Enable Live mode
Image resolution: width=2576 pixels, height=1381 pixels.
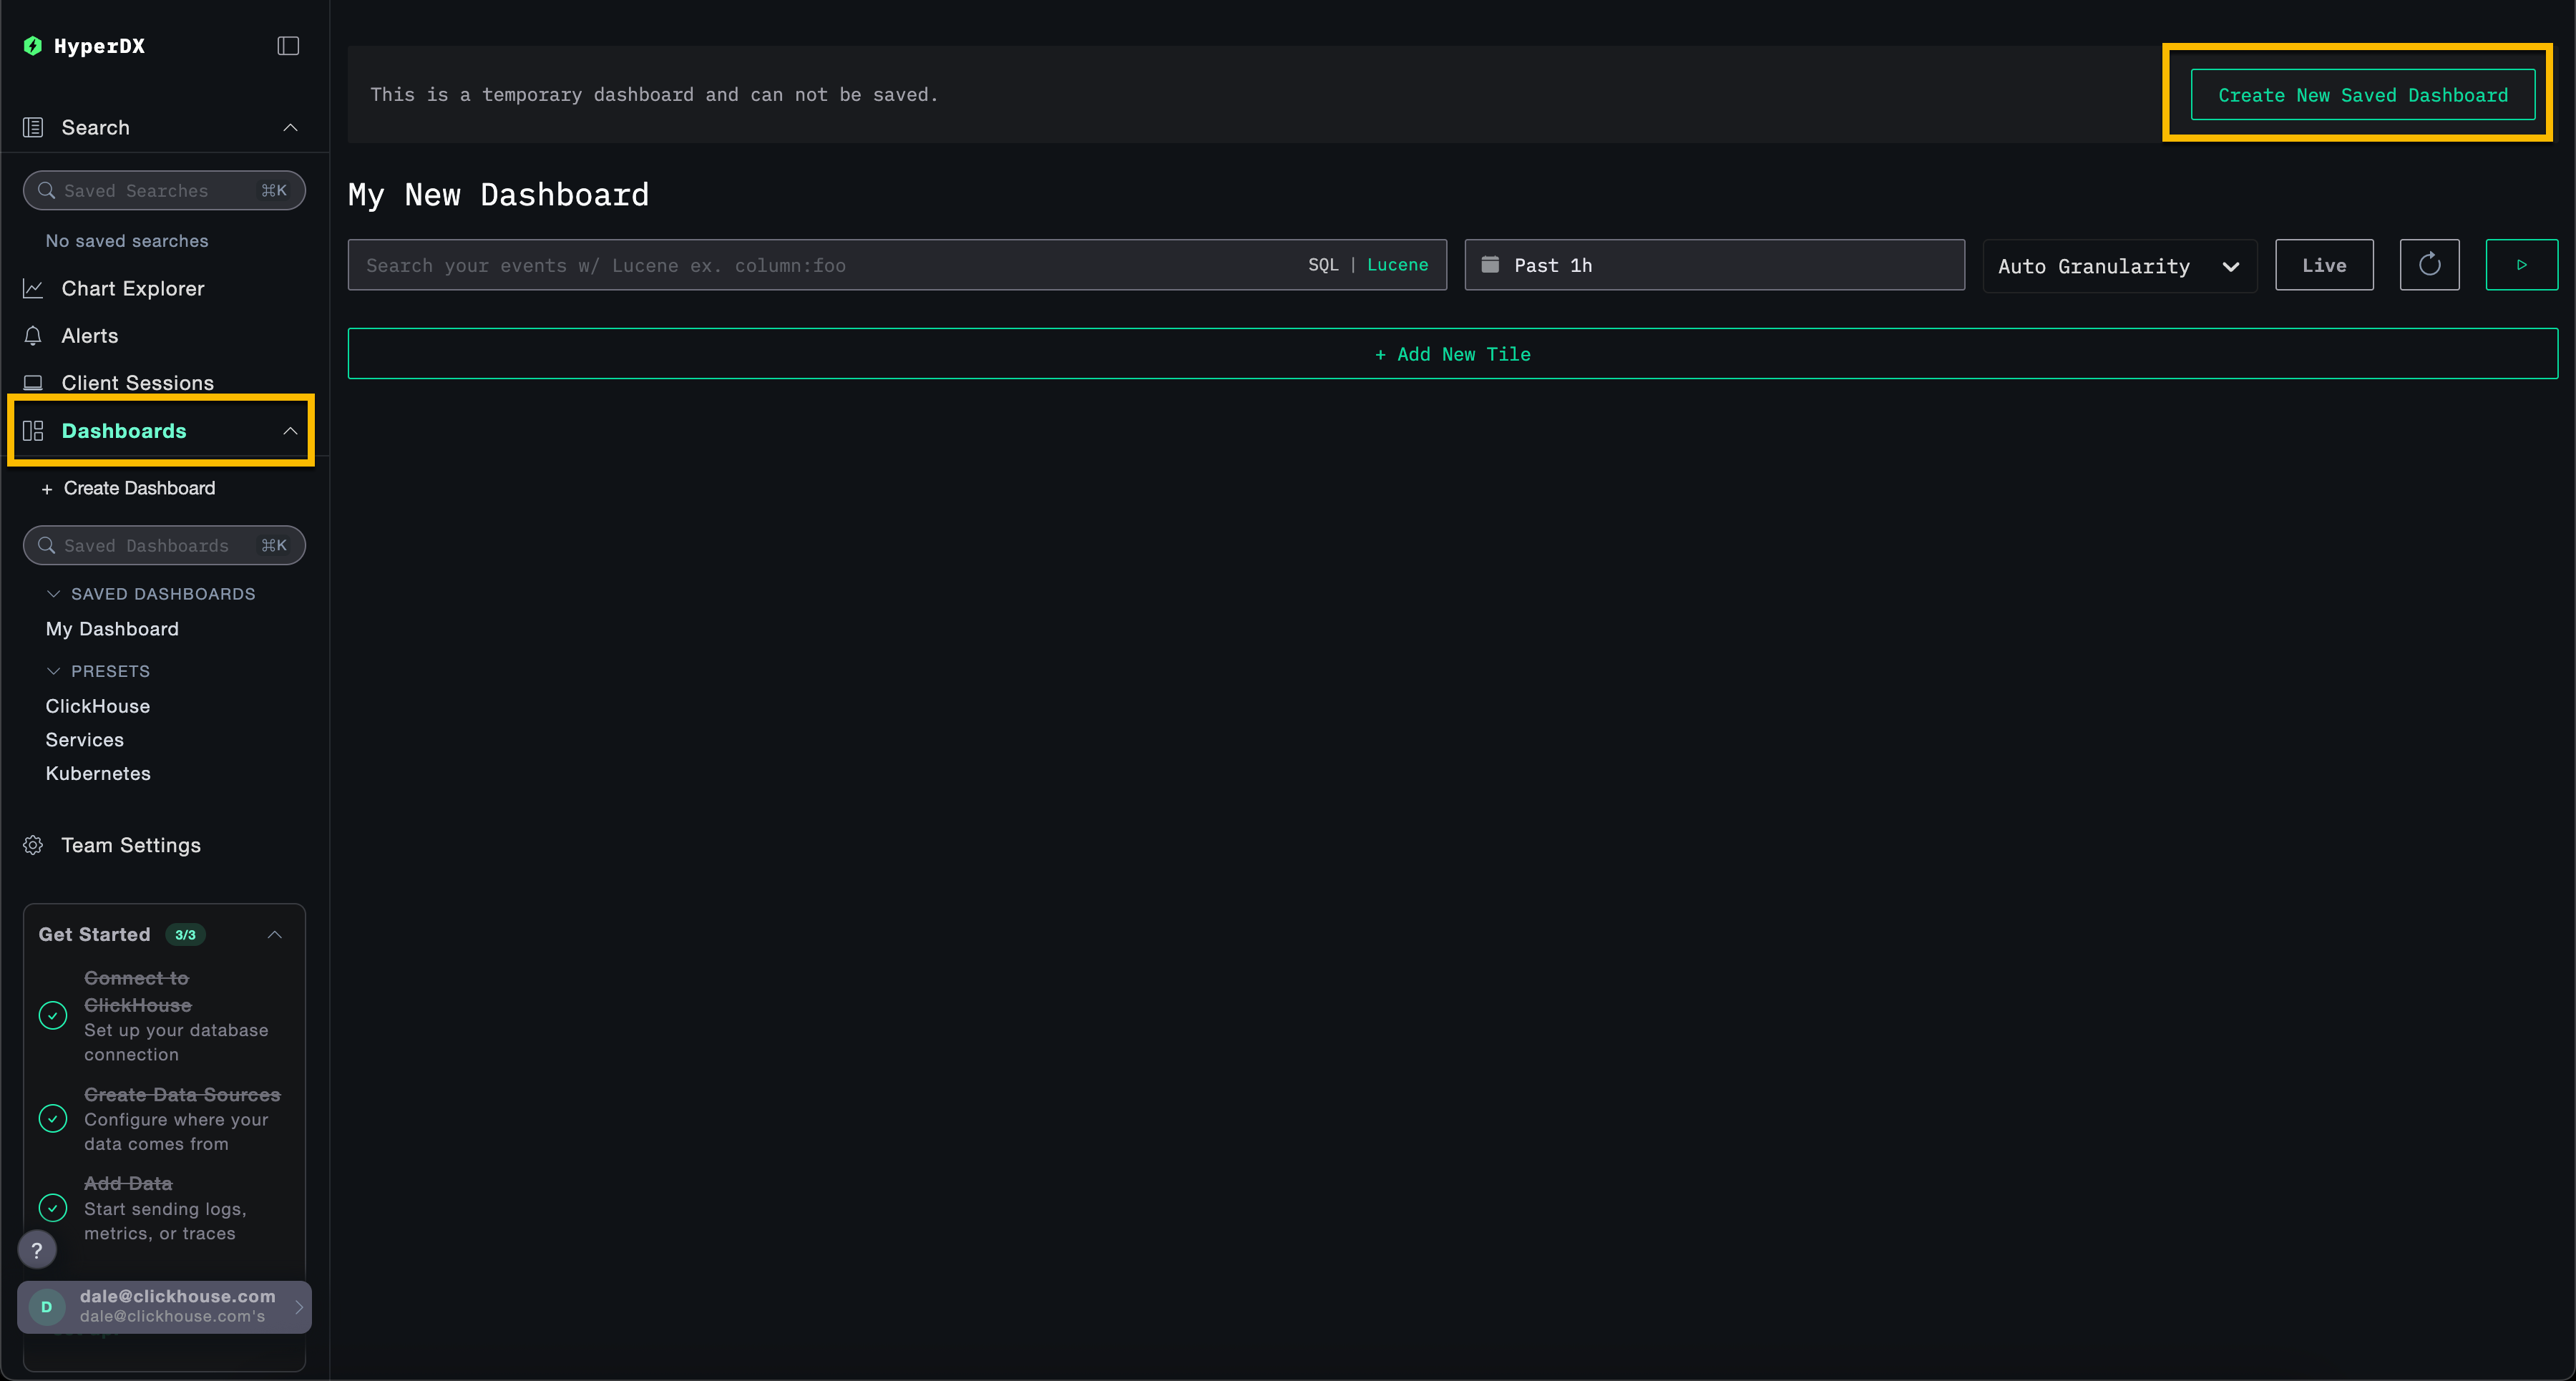pos(2324,265)
